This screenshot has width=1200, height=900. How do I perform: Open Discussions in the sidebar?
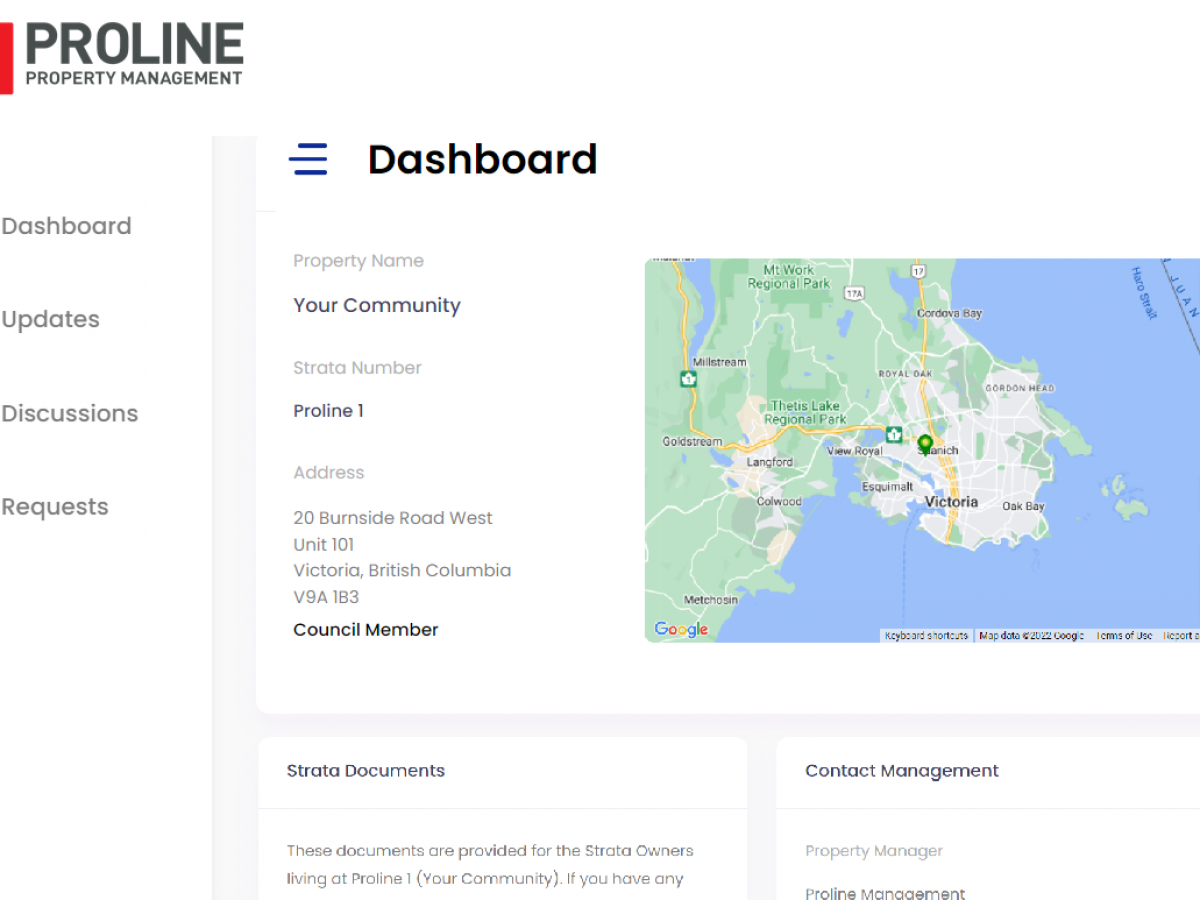coord(69,413)
